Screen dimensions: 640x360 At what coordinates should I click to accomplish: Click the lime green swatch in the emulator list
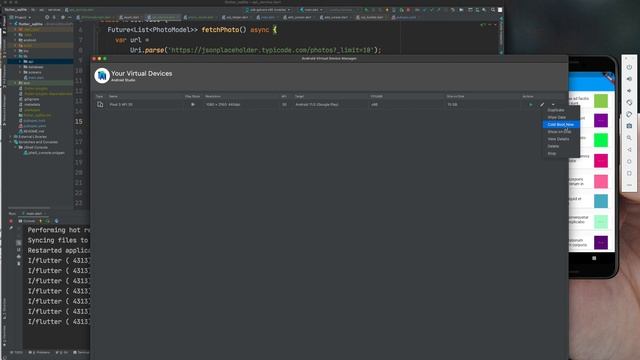tap(601, 100)
